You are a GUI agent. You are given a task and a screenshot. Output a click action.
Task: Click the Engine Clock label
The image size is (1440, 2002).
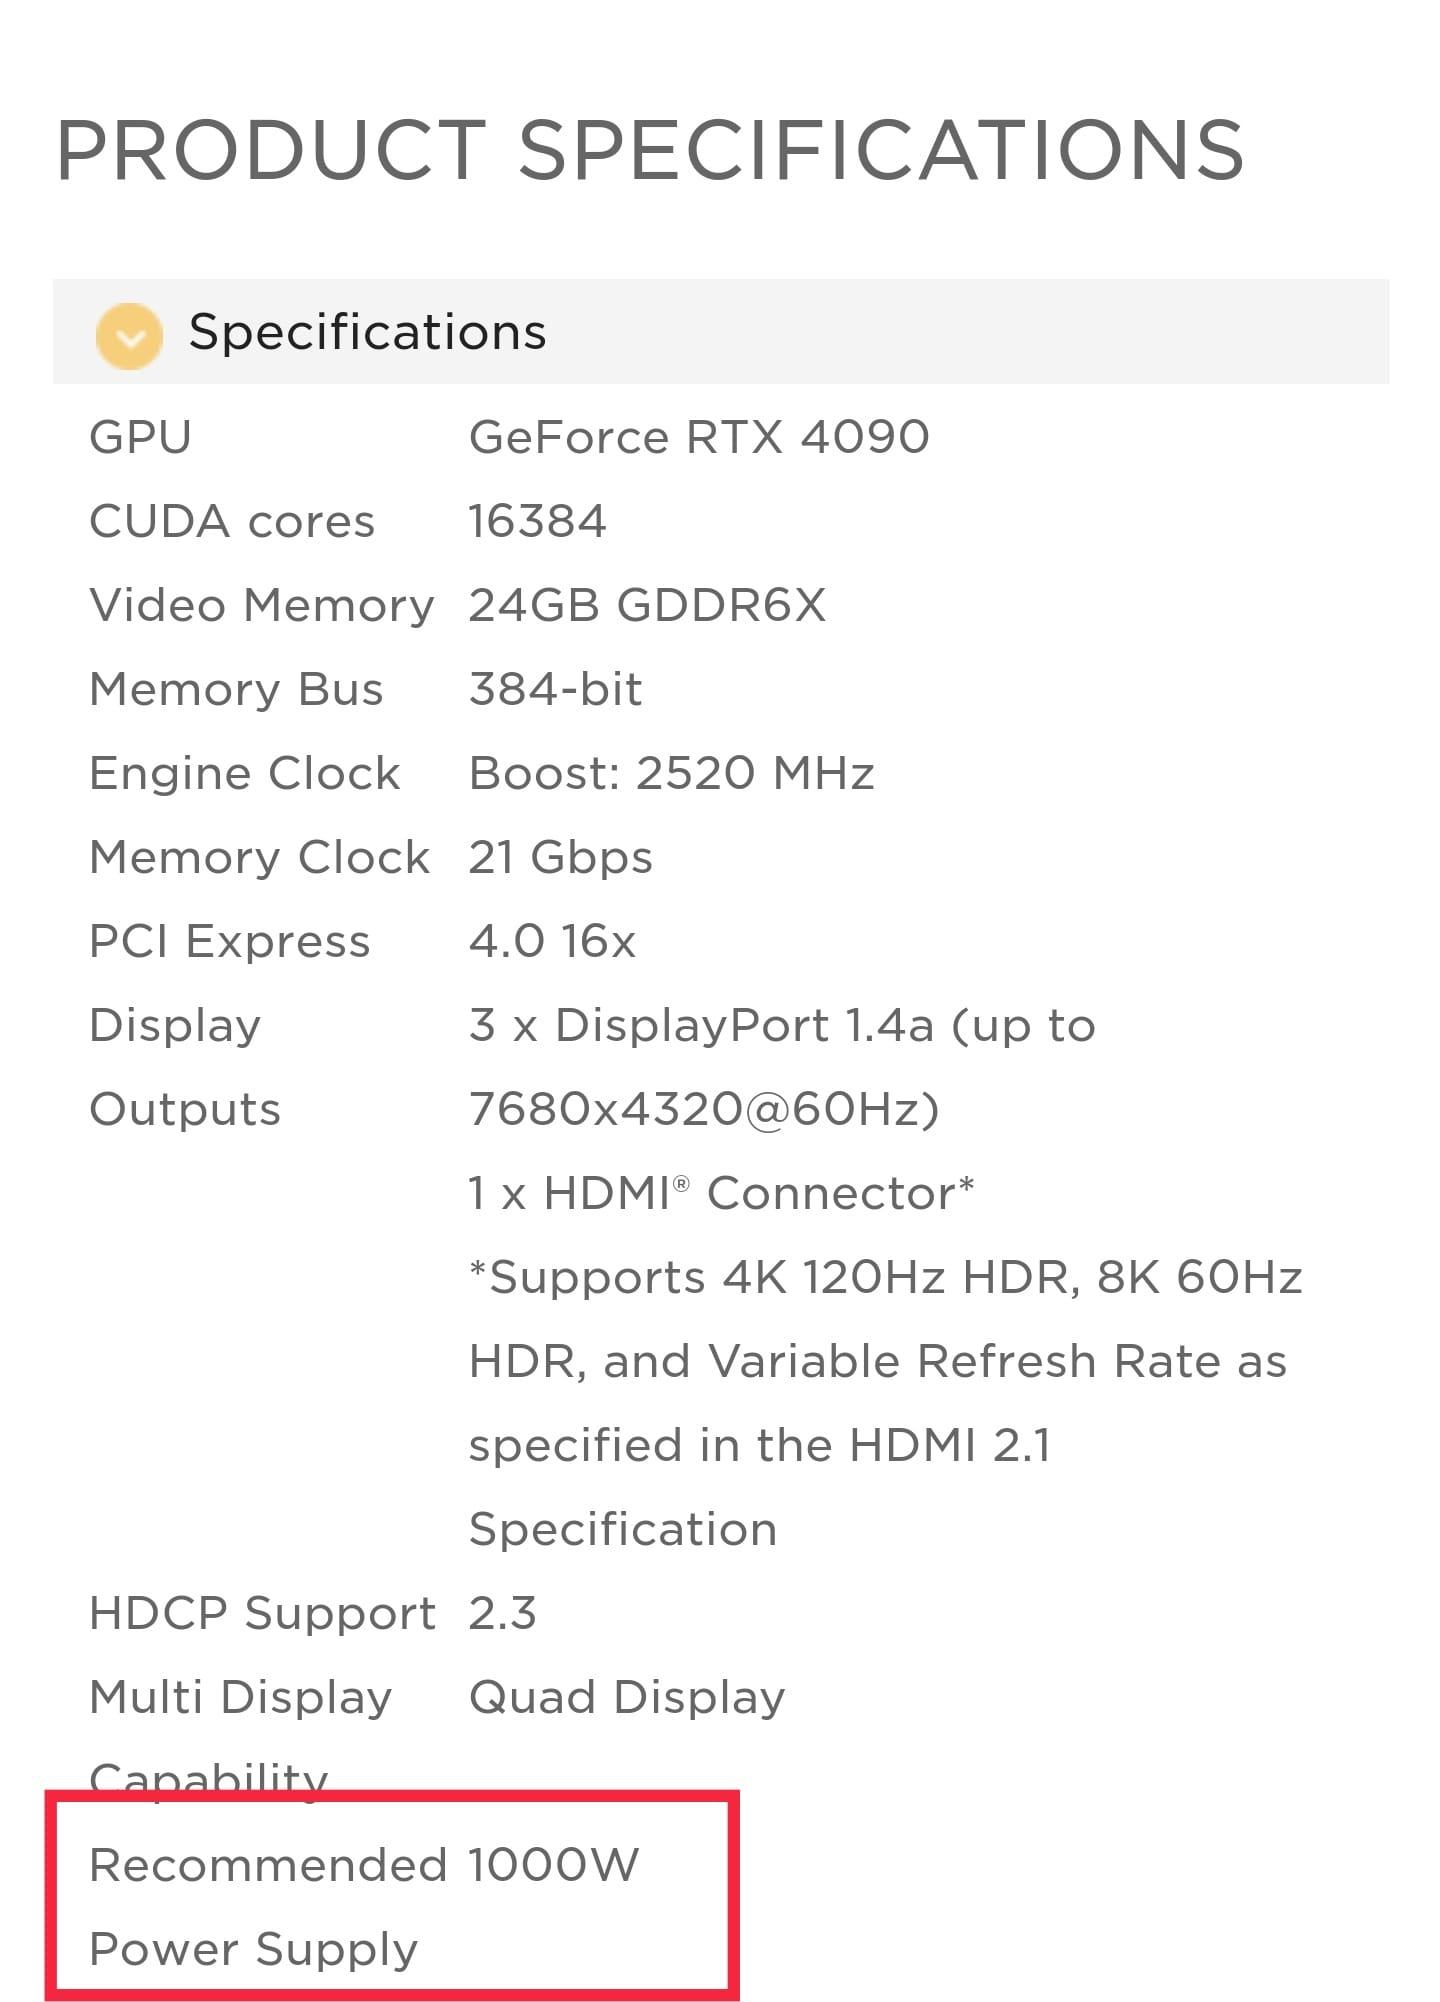tap(245, 773)
